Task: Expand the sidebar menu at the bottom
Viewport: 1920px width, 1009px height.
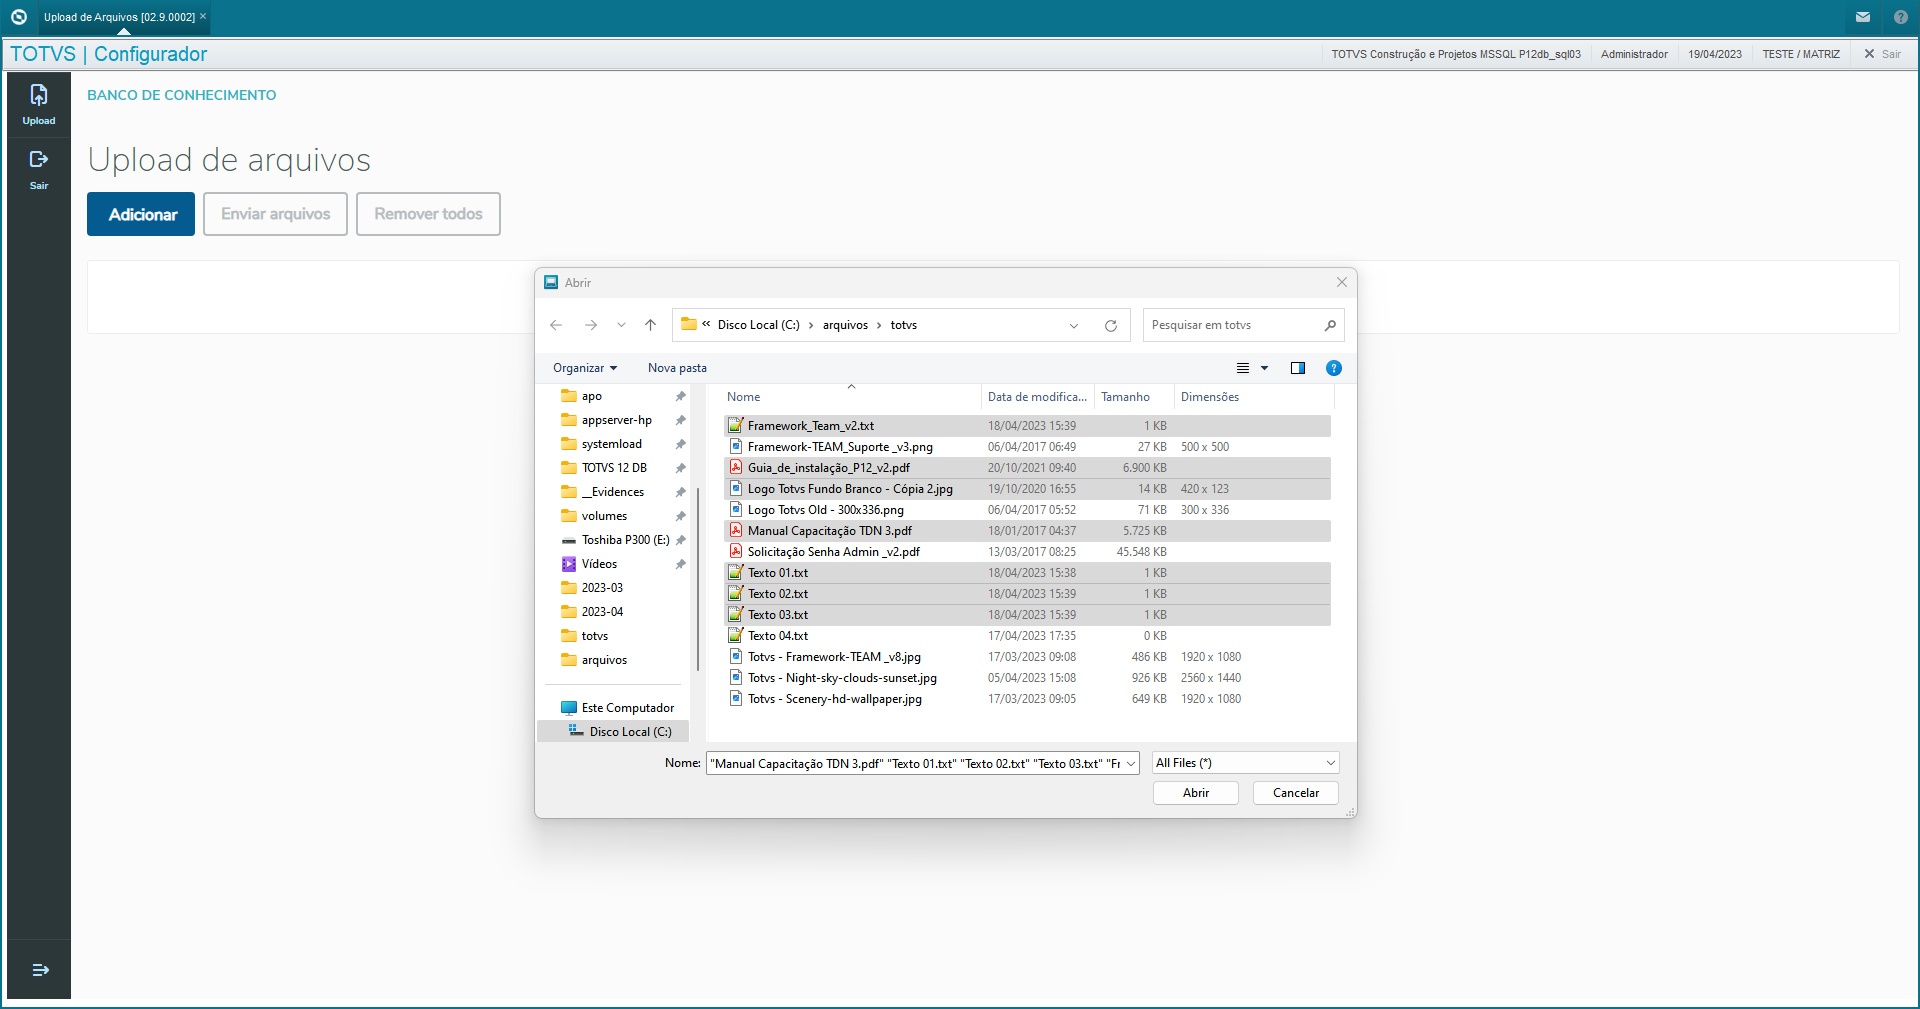Action: click(x=40, y=970)
